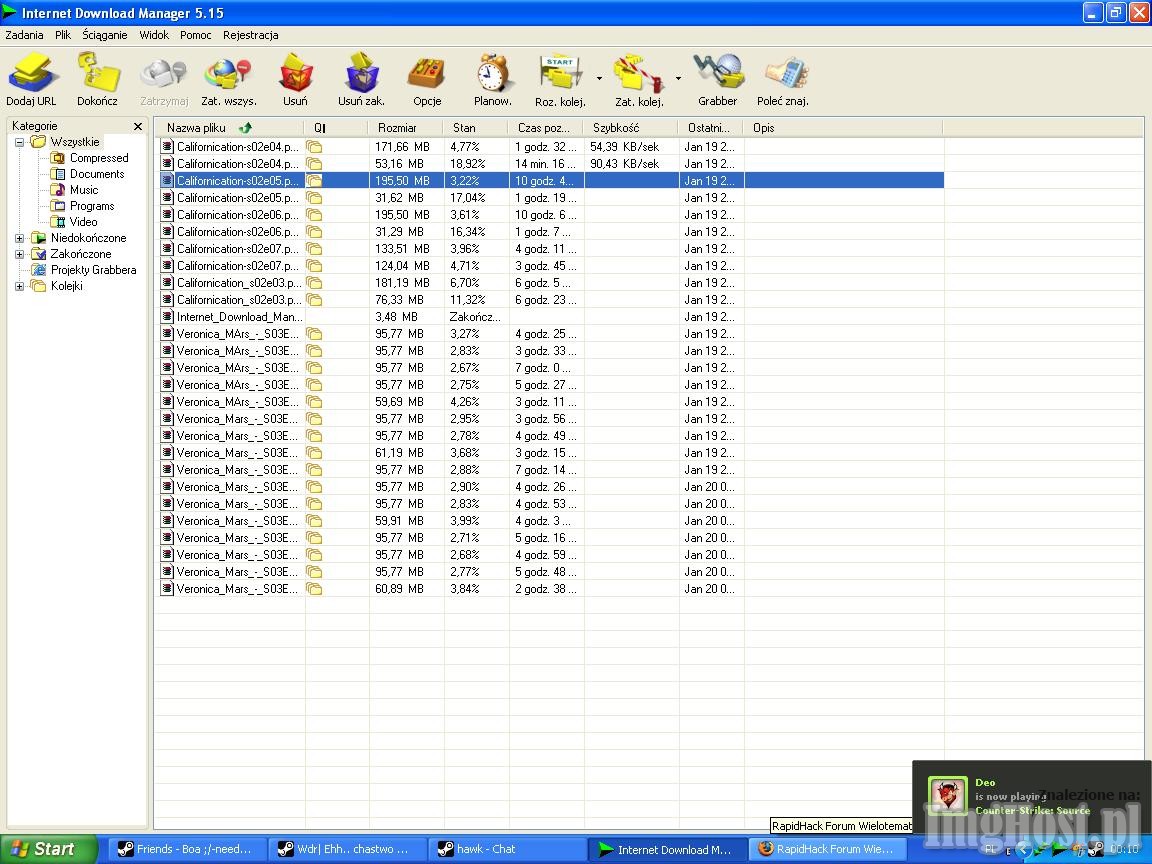Open the Pomoc menu

pos(195,35)
